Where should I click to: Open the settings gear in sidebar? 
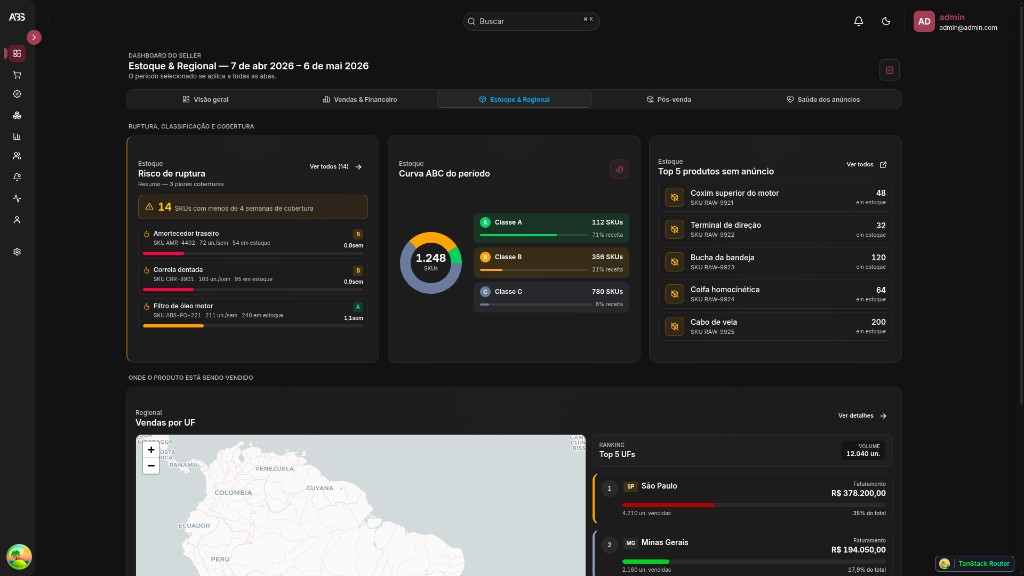[17, 251]
